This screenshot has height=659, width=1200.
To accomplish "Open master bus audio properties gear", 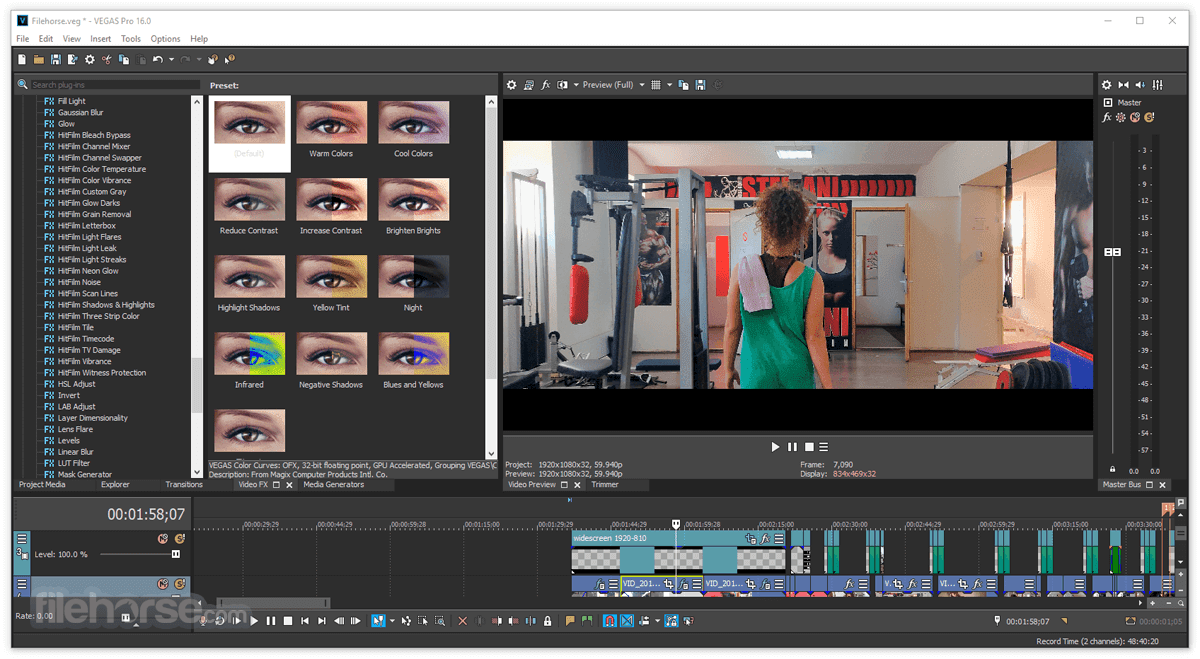I will [x=1107, y=85].
